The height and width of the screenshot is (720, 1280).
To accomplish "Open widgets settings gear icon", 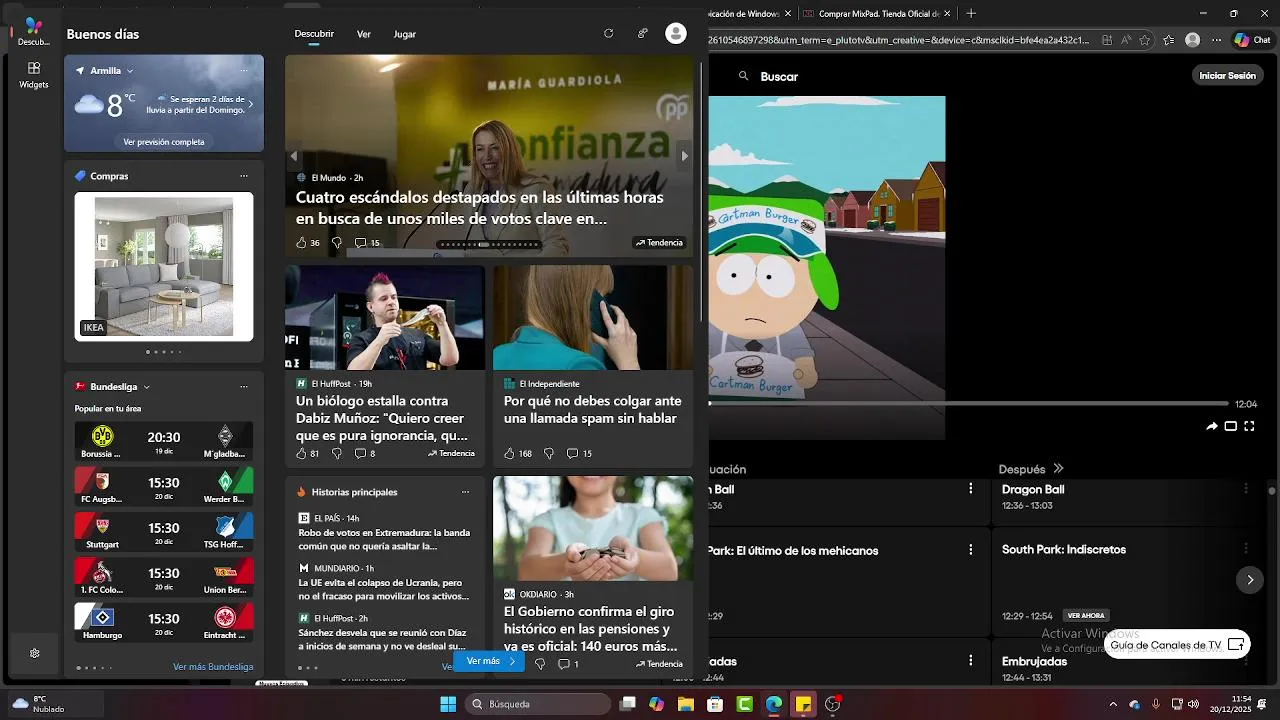I will (x=34, y=653).
